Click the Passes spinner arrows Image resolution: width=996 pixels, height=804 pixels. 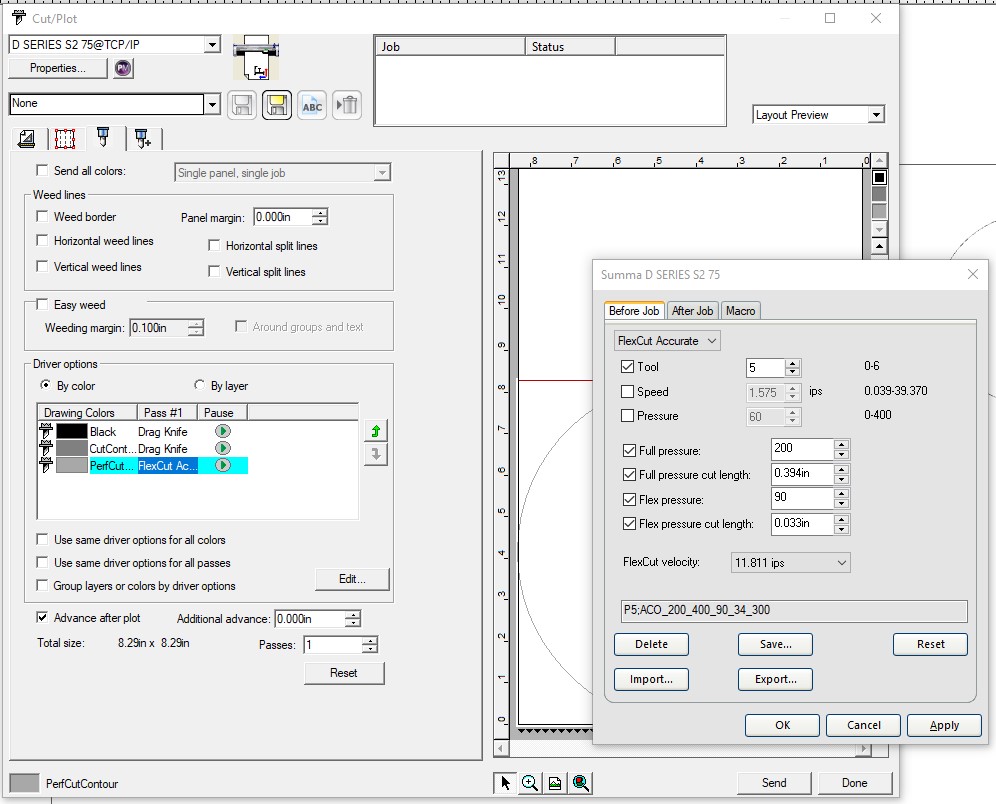(x=370, y=645)
